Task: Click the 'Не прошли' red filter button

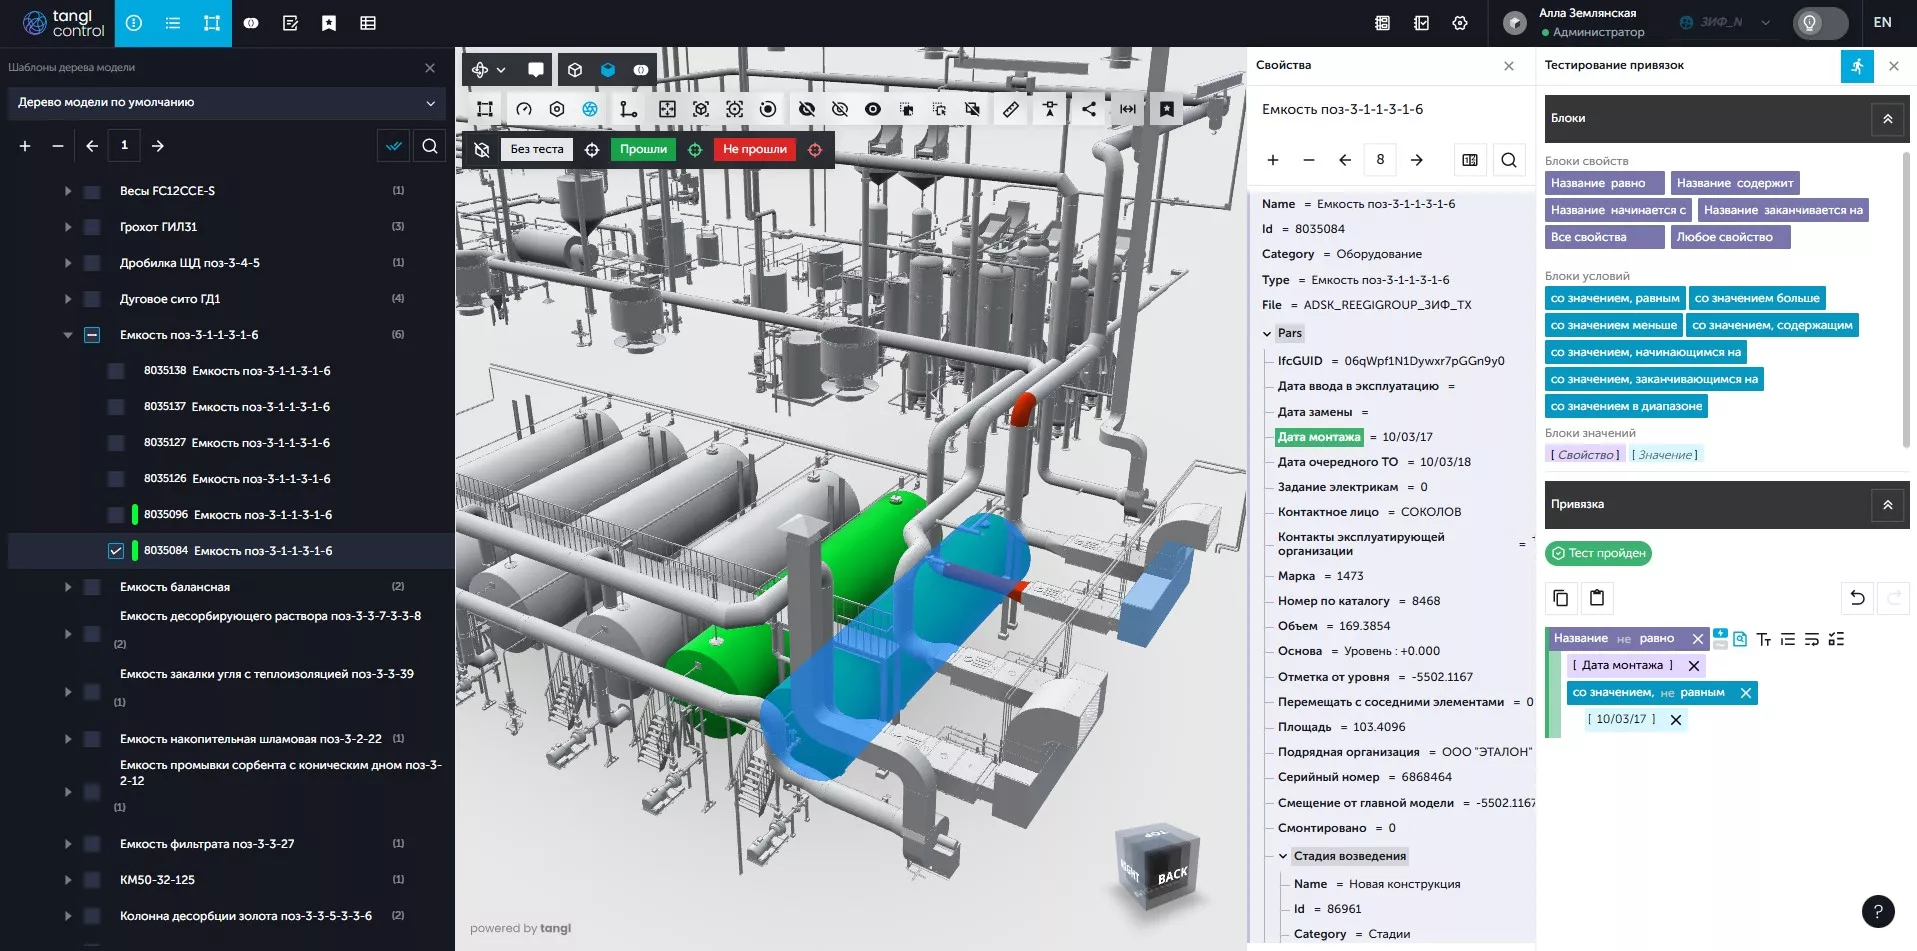Action: coord(754,150)
